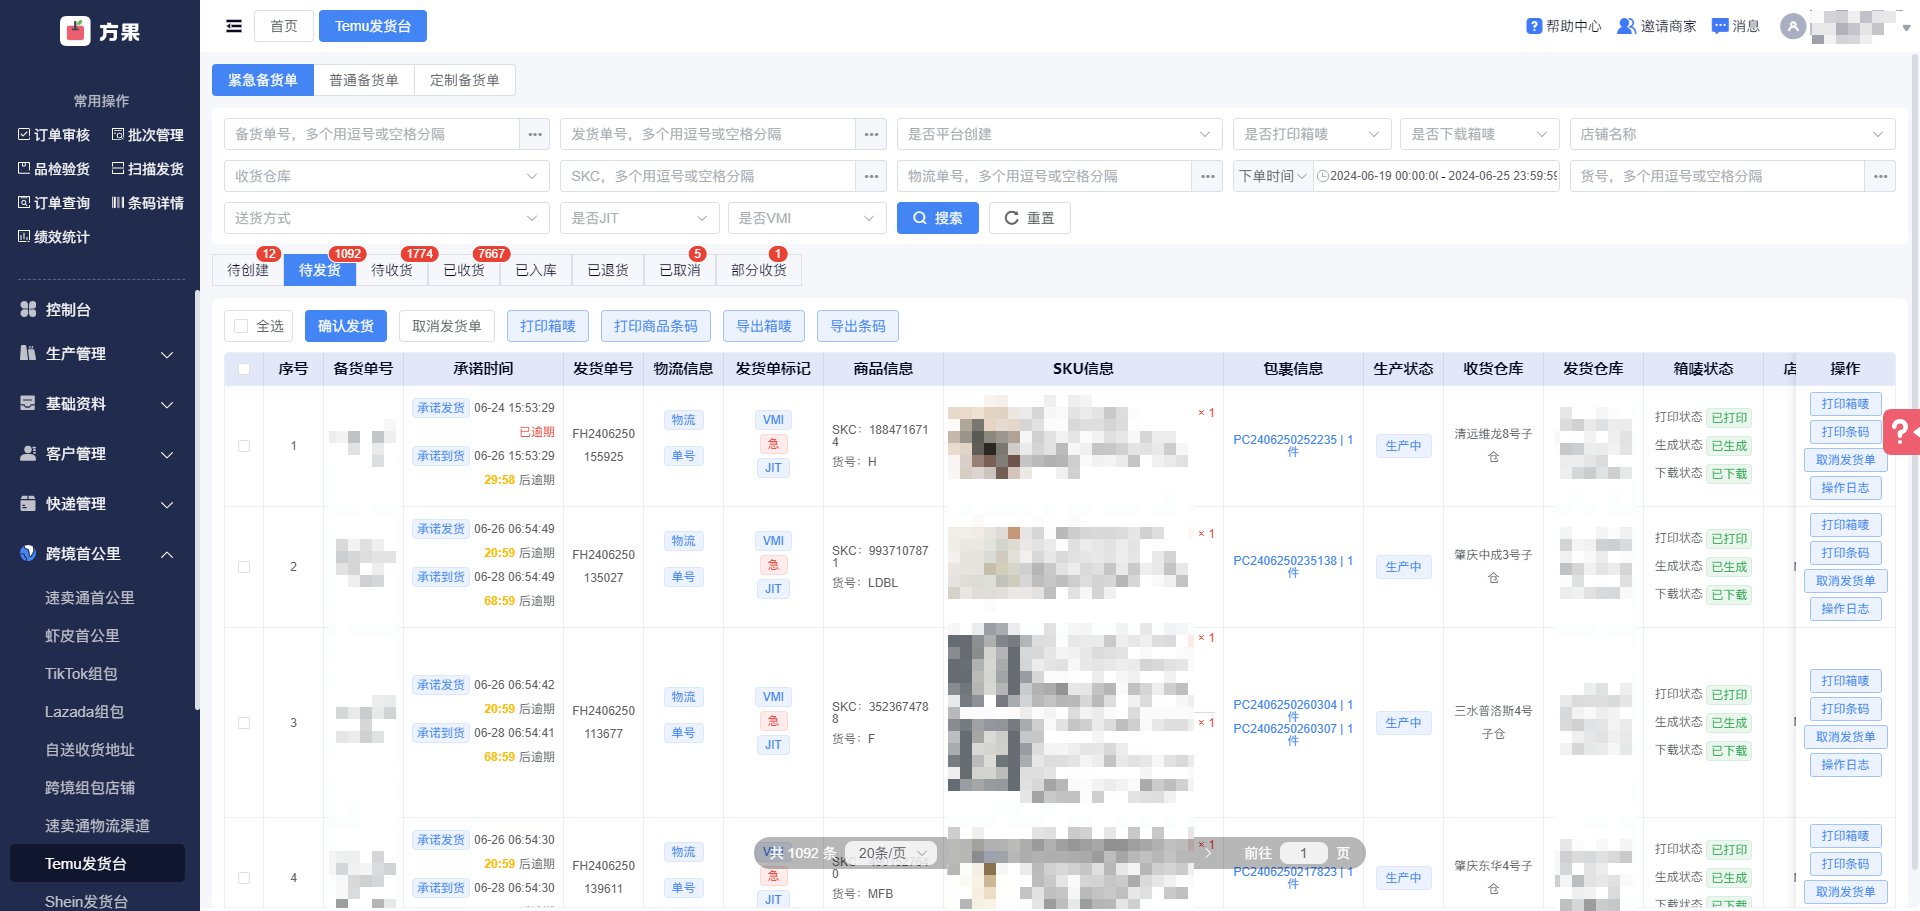Click the 备货单号 search input field
Viewport: 1920px width, 911px height.
coord(372,134)
